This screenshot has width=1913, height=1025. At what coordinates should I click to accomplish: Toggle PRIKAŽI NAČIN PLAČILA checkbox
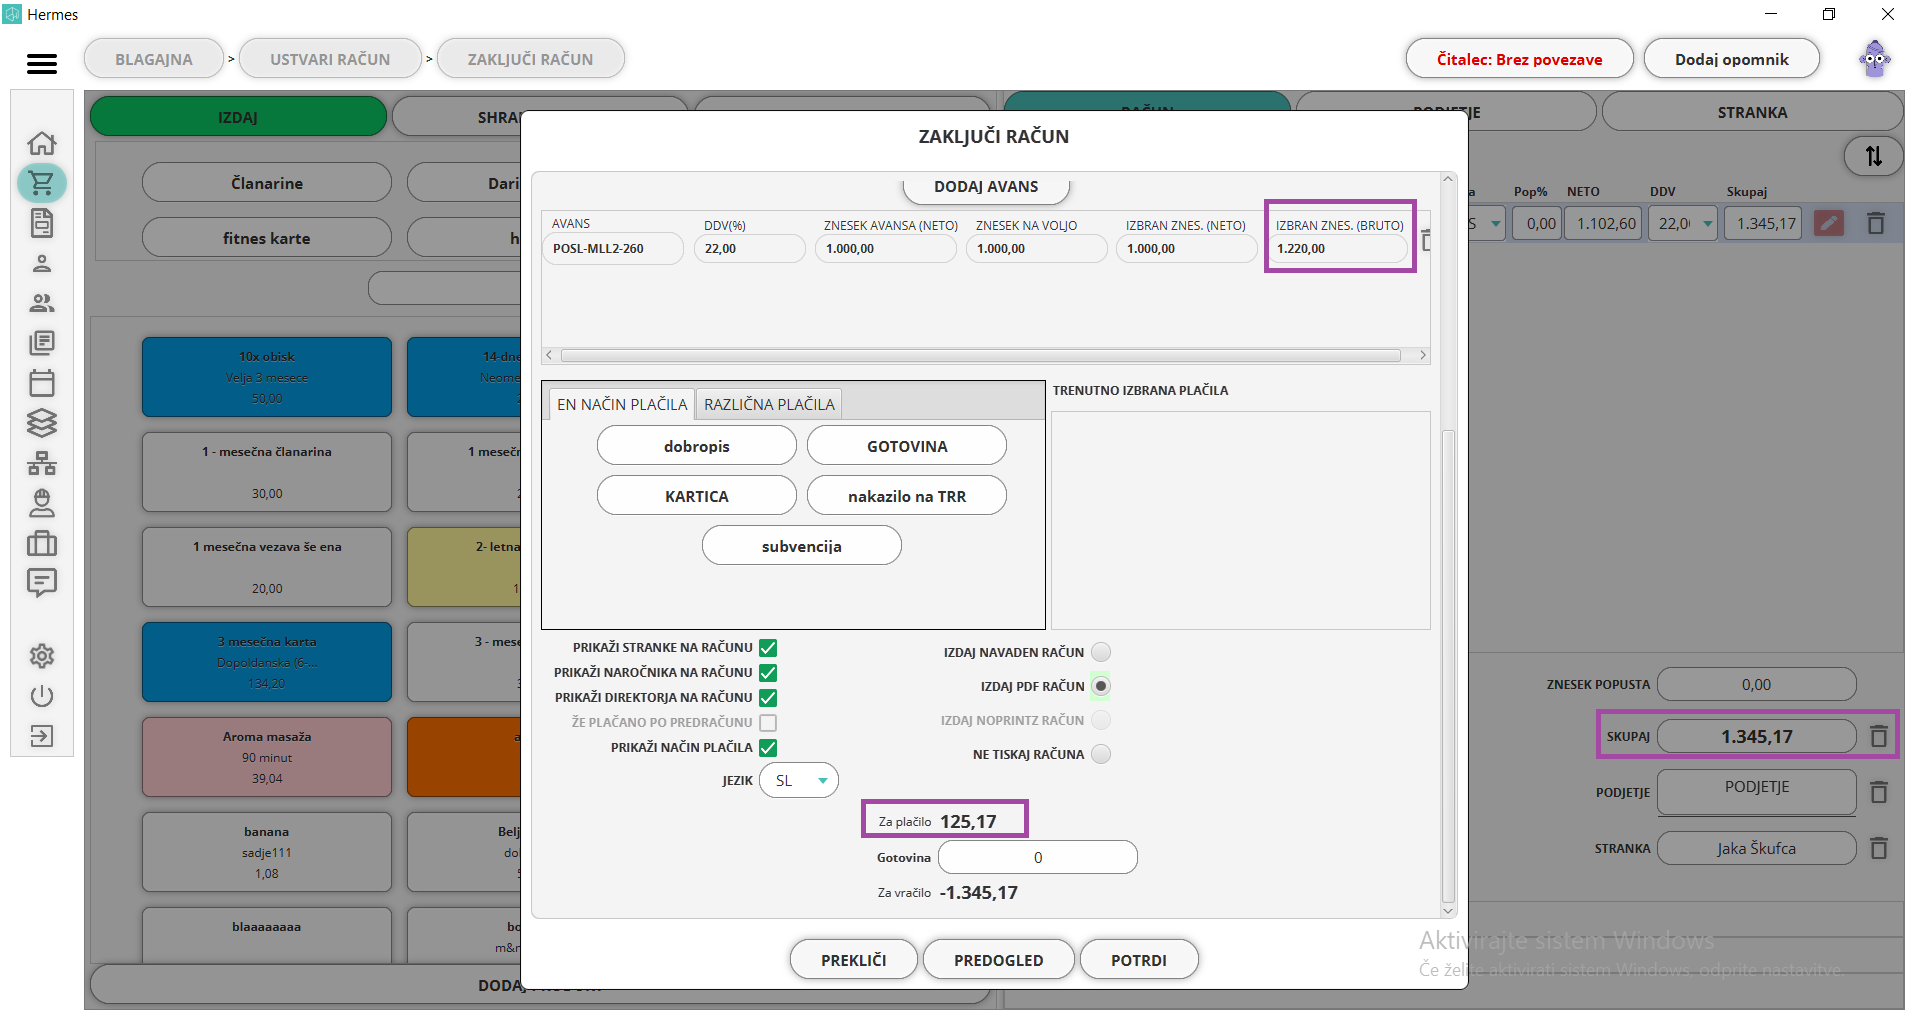point(768,747)
